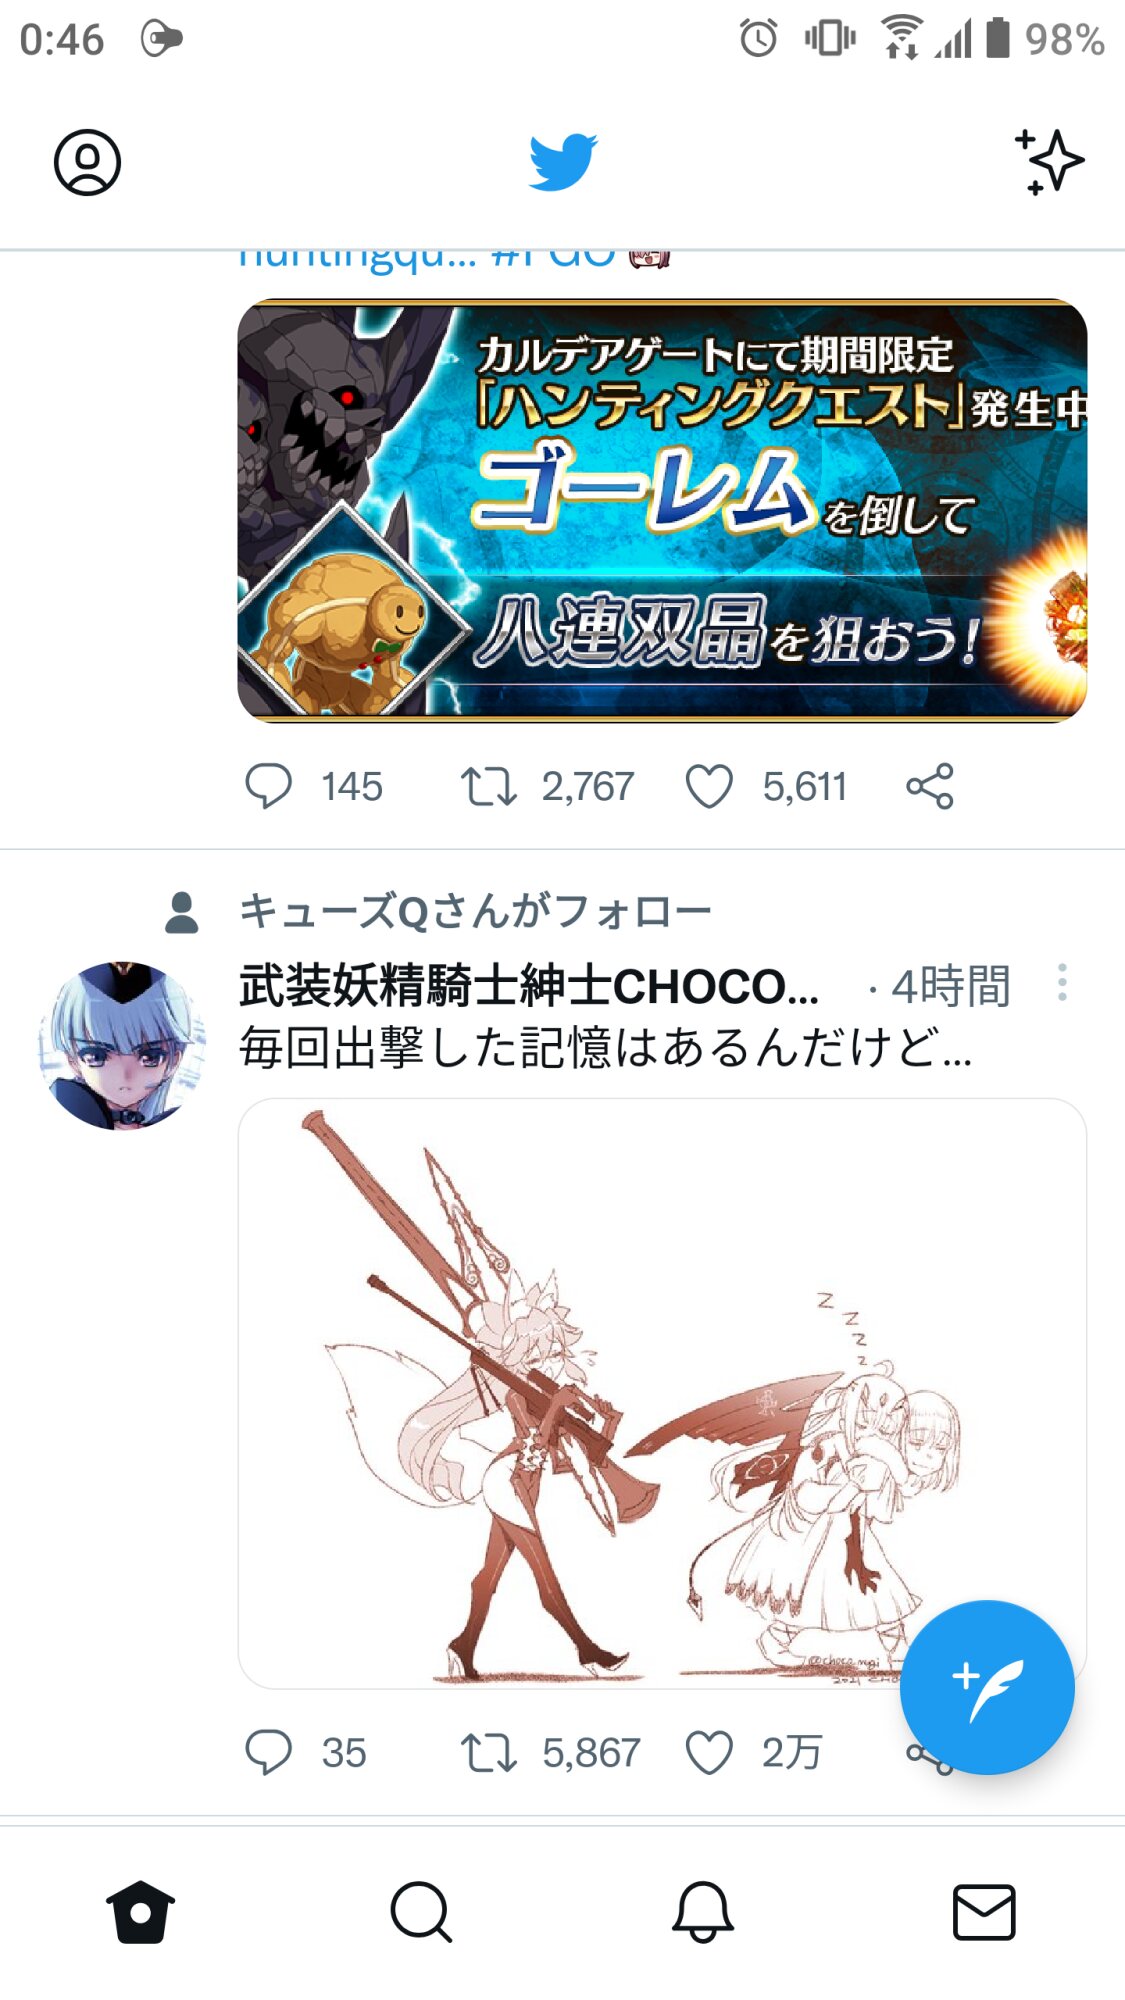Screen dimensions: 1125x2000
Task: View the 武装妖精騎士紳士CHOCO profile avatar
Action: pos(122,1046)
